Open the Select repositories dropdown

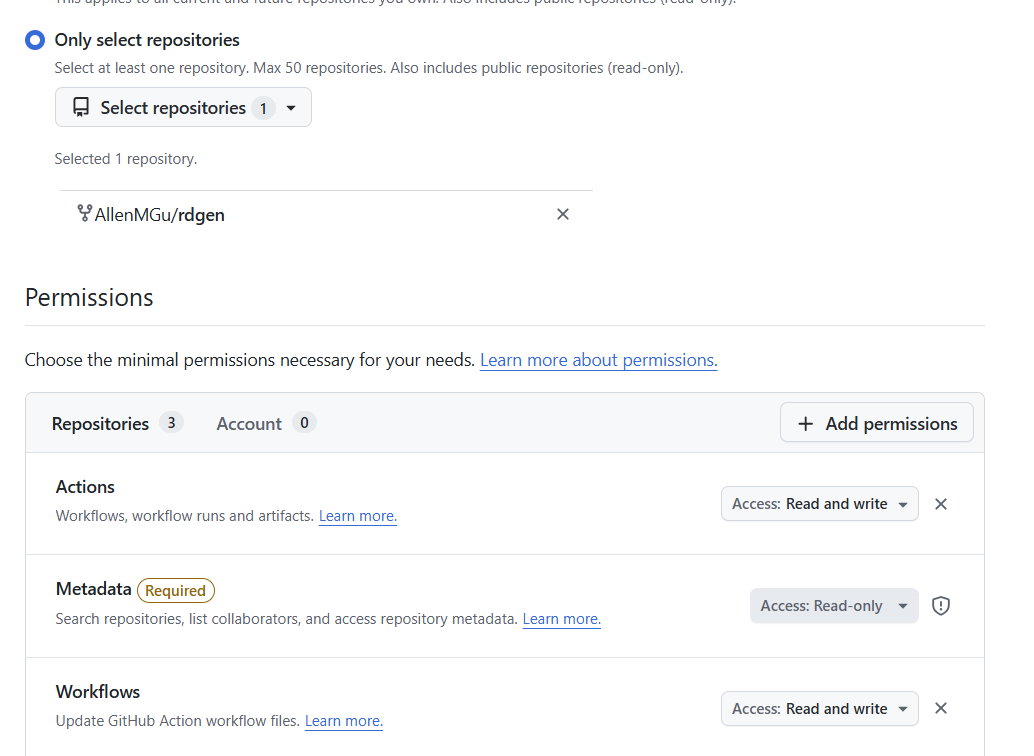pyautogui.click(x=183, y=108)
